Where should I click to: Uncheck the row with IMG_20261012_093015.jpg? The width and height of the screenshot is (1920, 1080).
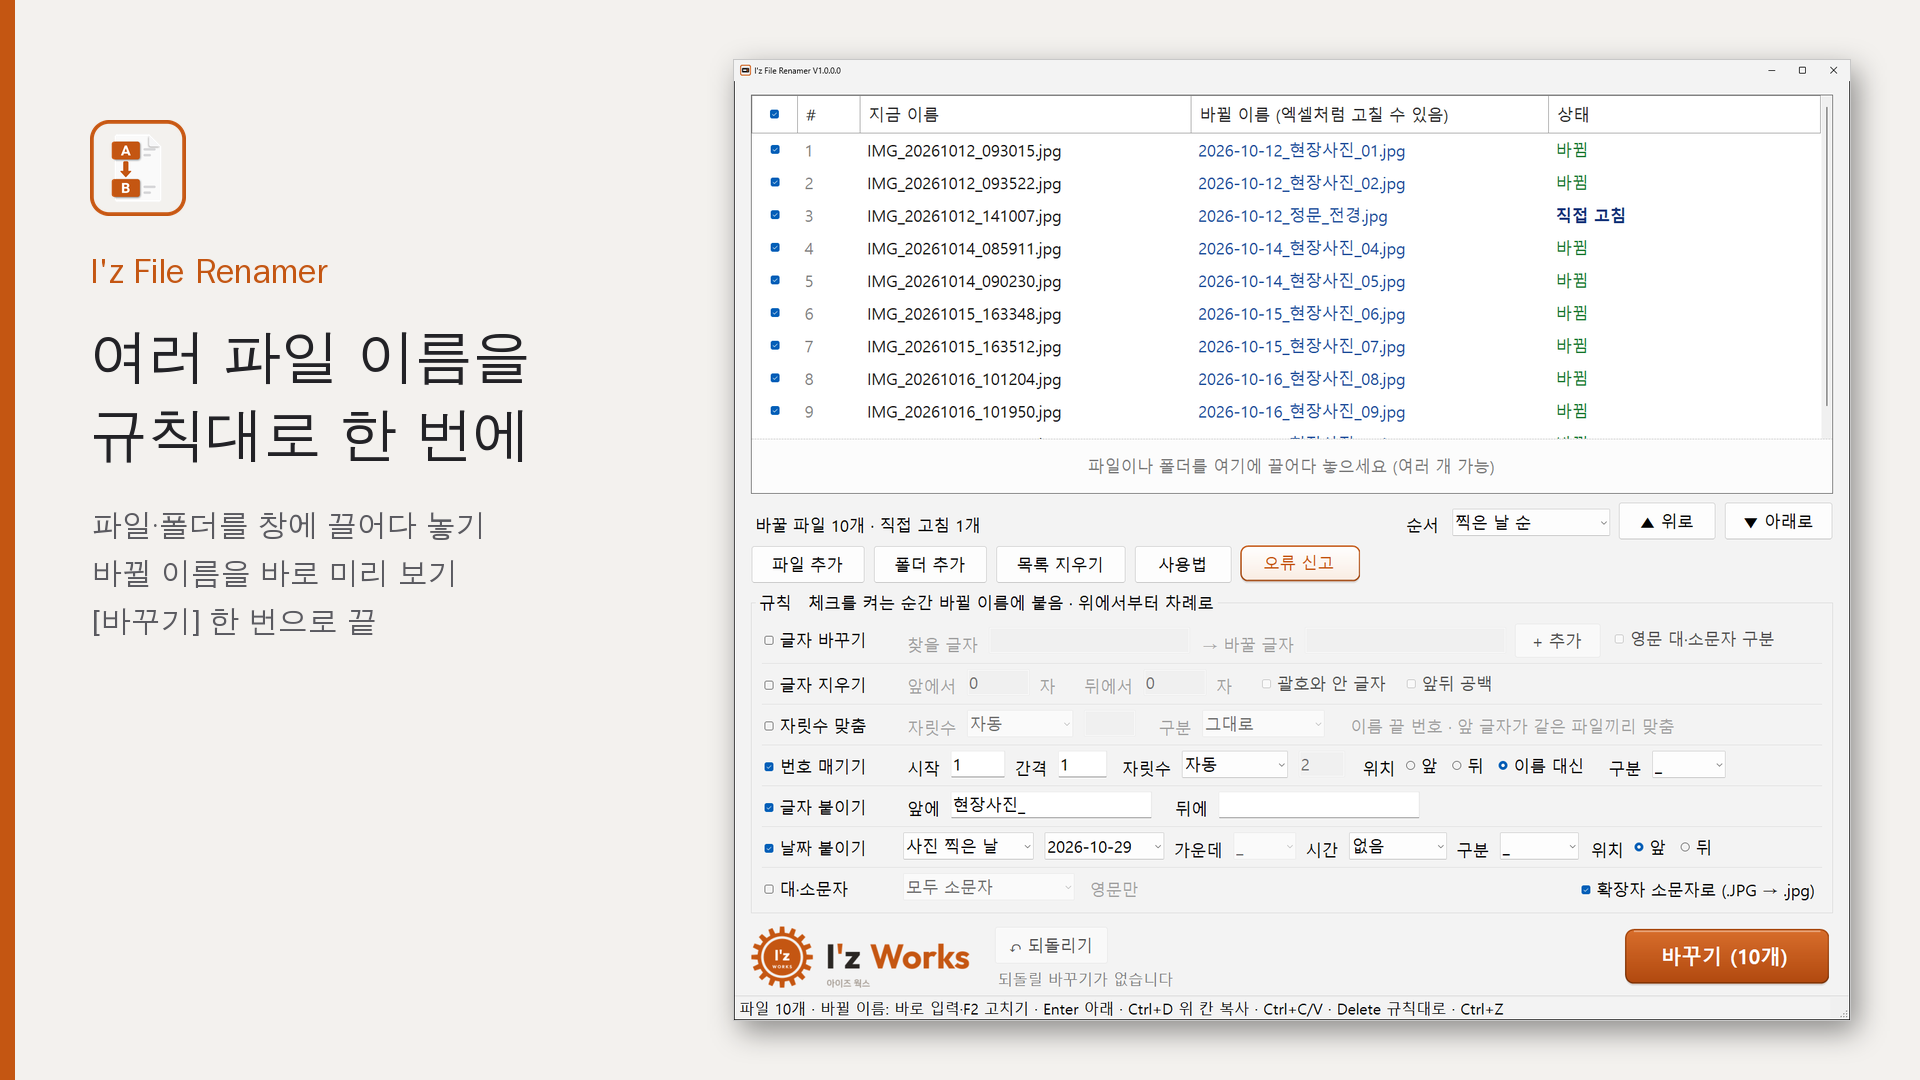775,150
